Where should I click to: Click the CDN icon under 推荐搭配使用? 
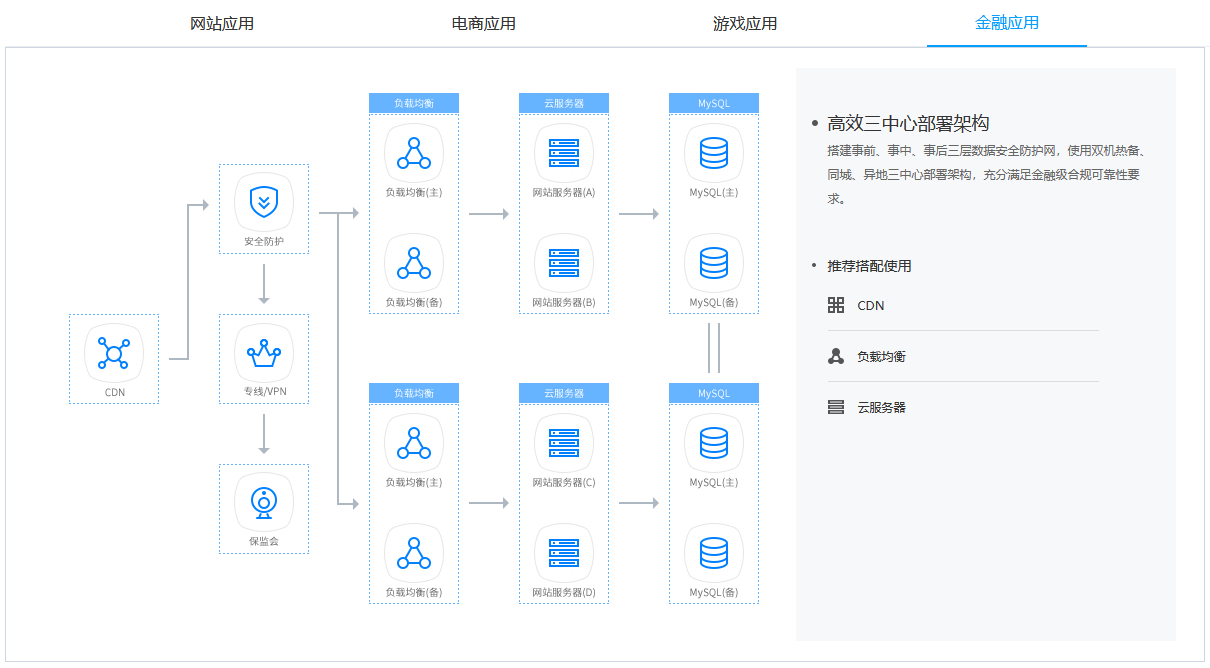(x=835, y=305)
